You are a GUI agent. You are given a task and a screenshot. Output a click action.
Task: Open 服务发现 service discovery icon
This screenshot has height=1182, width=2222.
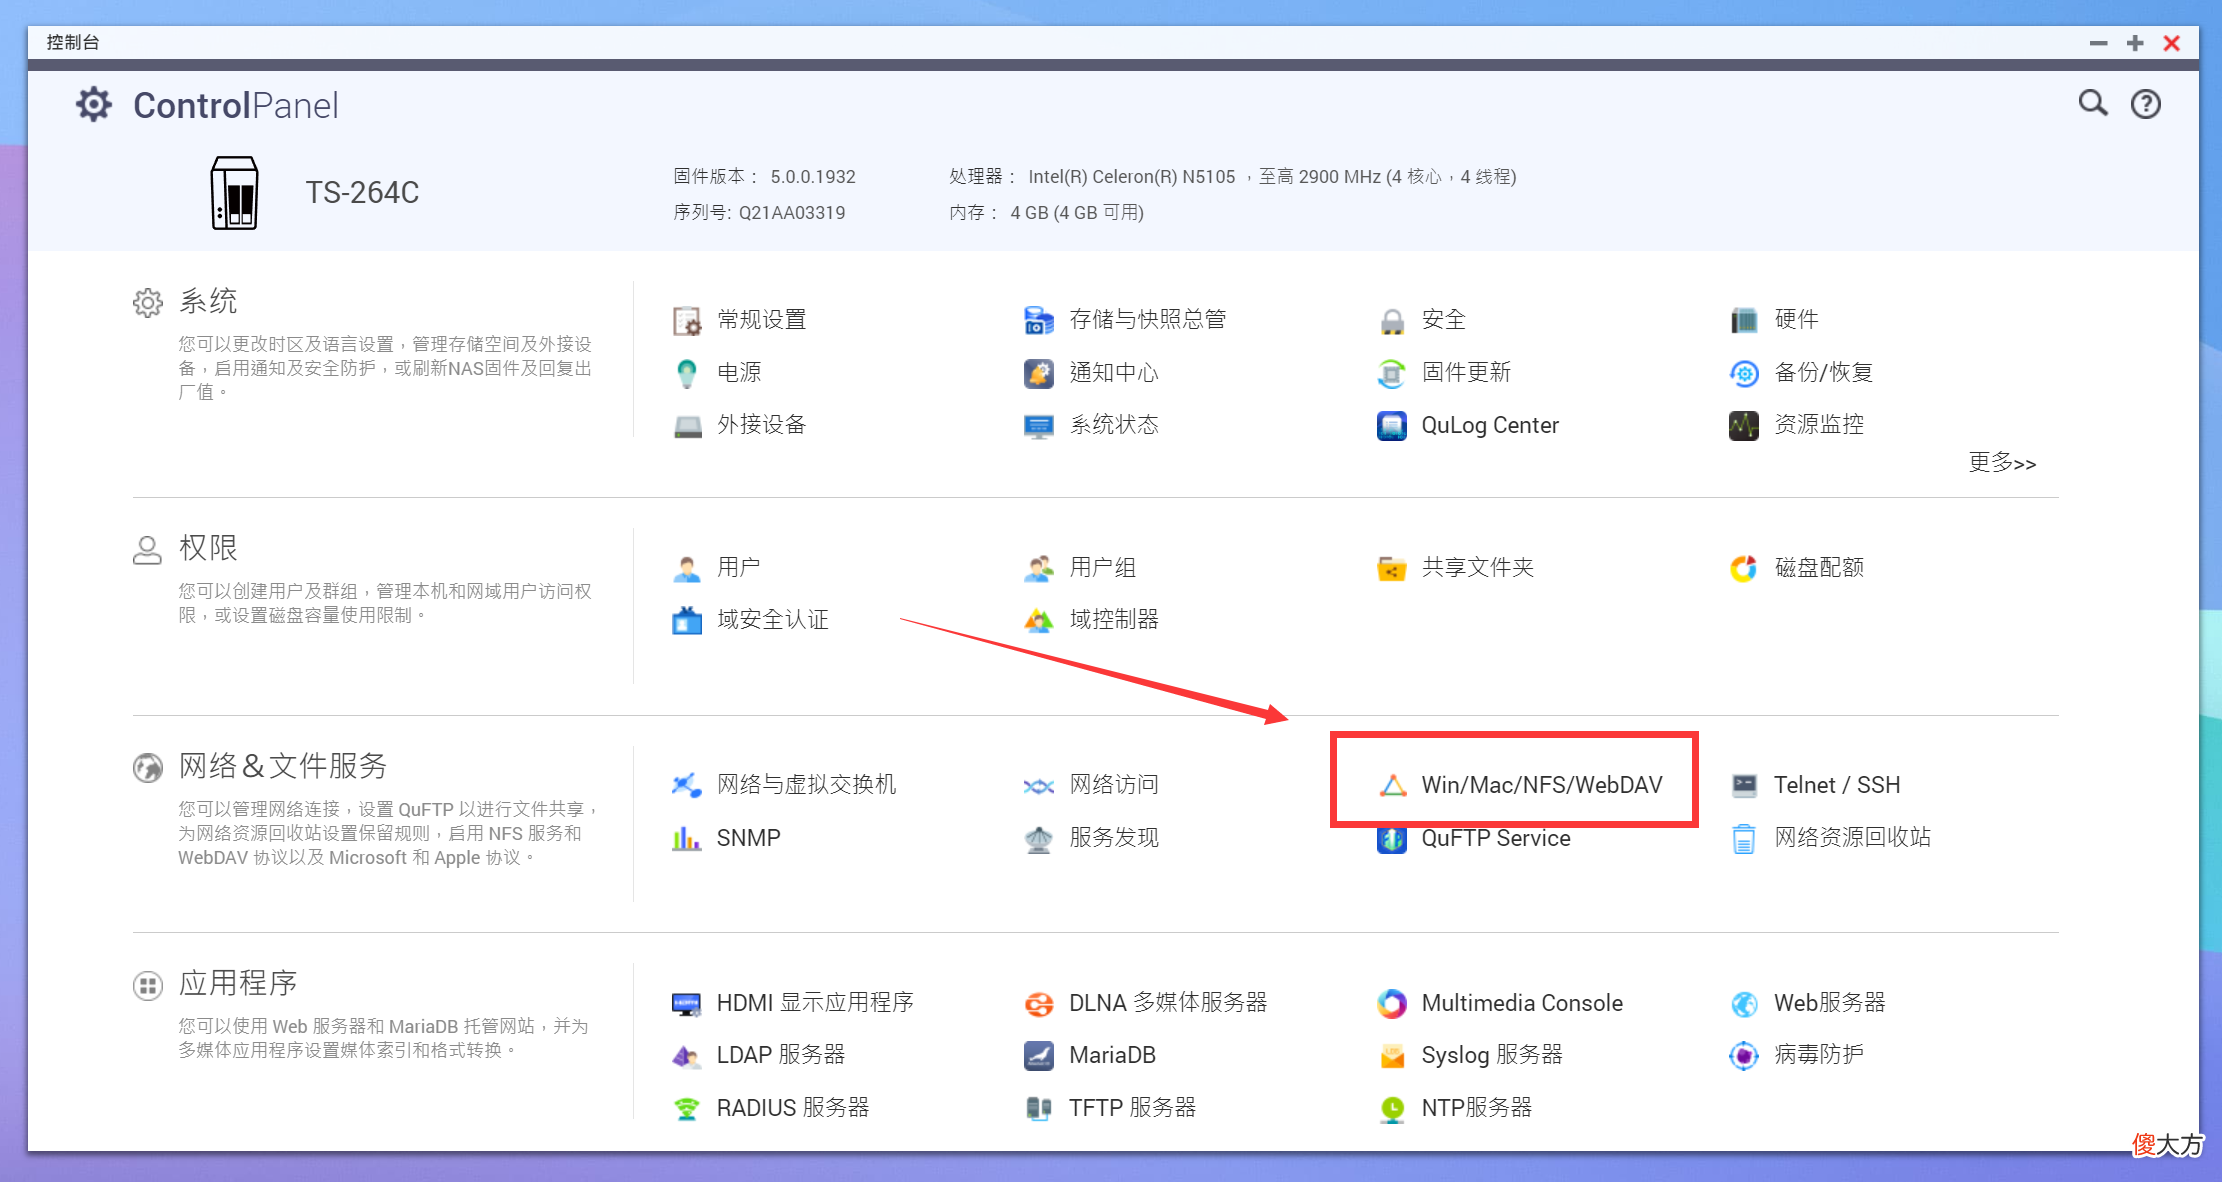1039,839
